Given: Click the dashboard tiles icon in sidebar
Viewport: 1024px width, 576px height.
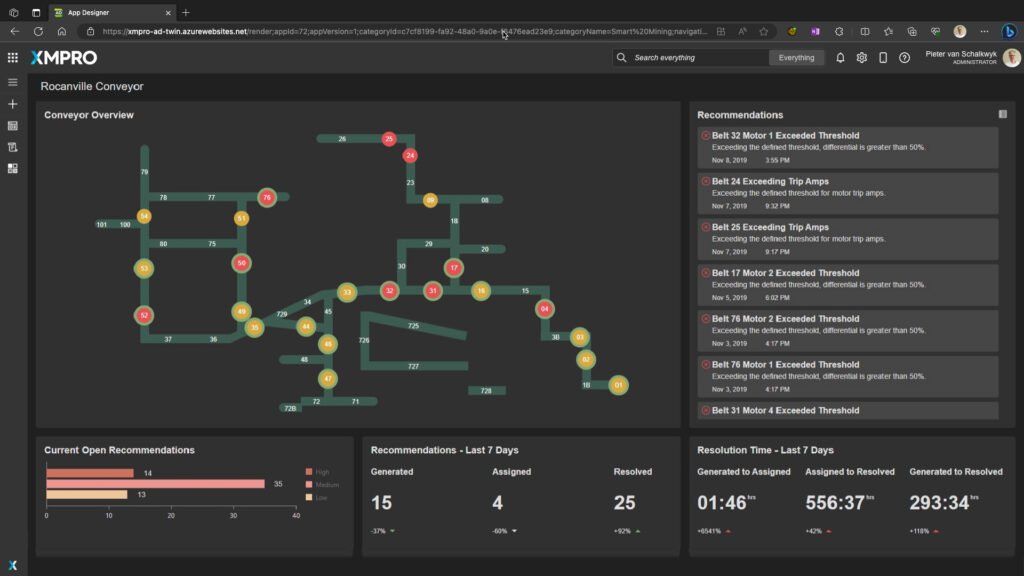Looking at the screenshot, I should 13,168.
